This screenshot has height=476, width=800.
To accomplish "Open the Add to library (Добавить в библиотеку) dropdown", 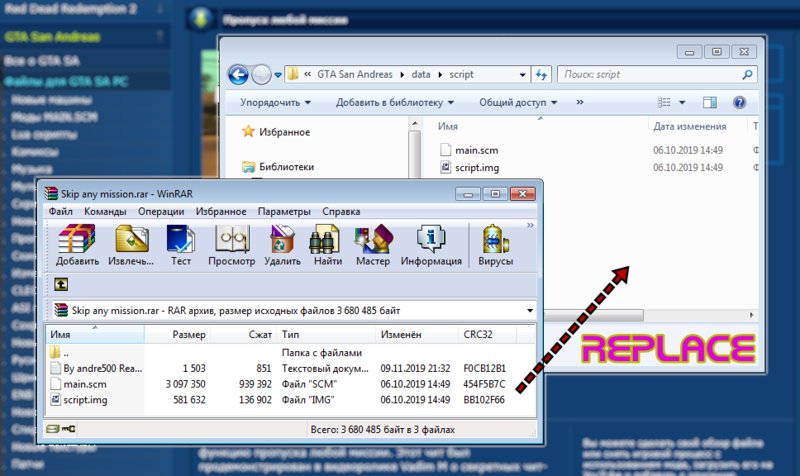I will [x=394, y=103].
